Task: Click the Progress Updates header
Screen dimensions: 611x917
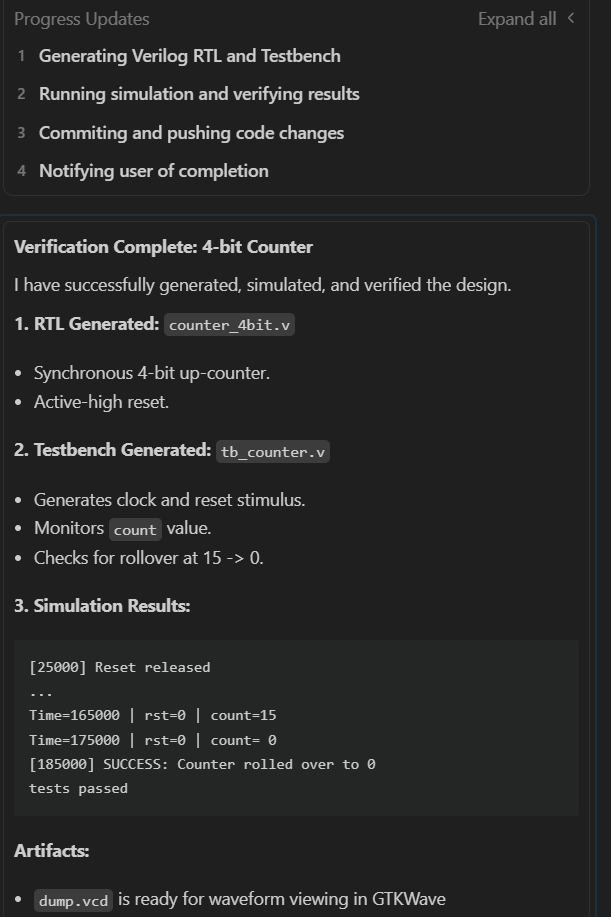Action: [82, 19]
